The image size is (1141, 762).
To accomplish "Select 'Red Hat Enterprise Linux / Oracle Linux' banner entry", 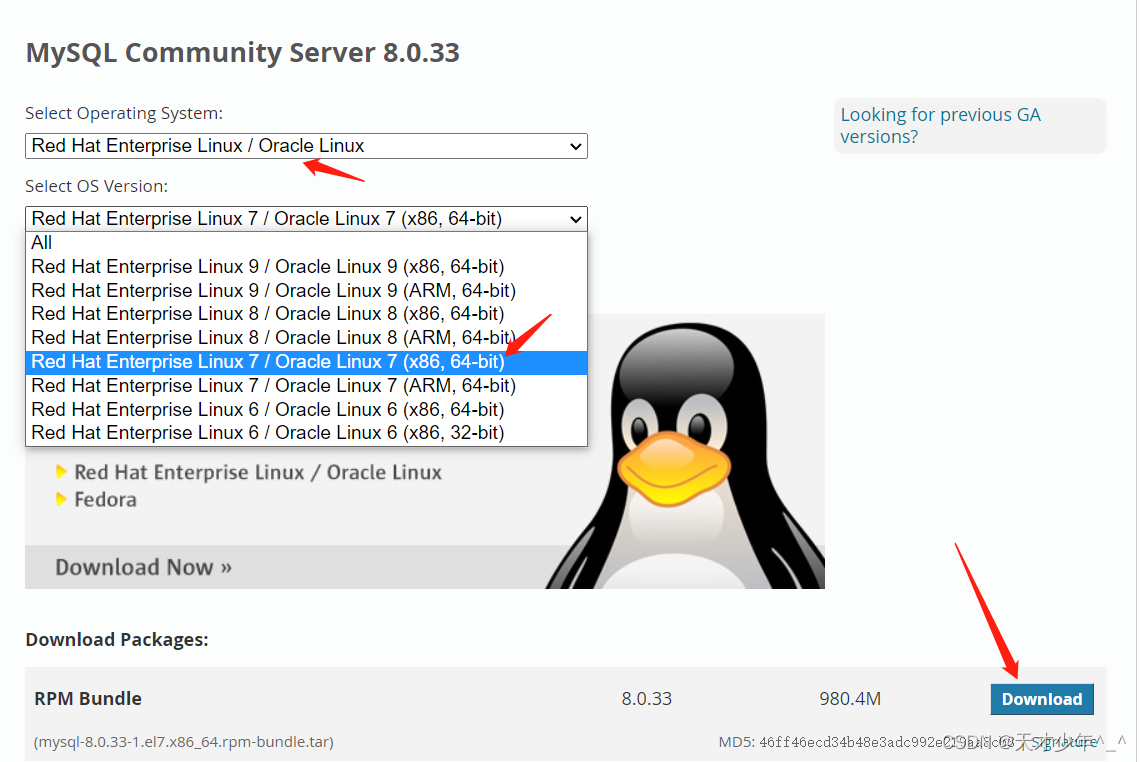I will 255,472.
